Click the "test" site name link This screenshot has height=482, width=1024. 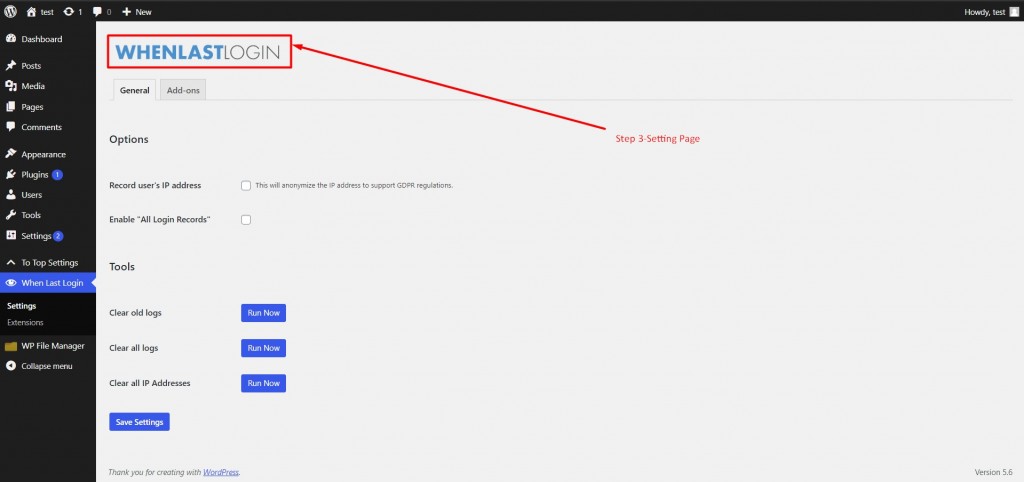(x=47, y=12)
